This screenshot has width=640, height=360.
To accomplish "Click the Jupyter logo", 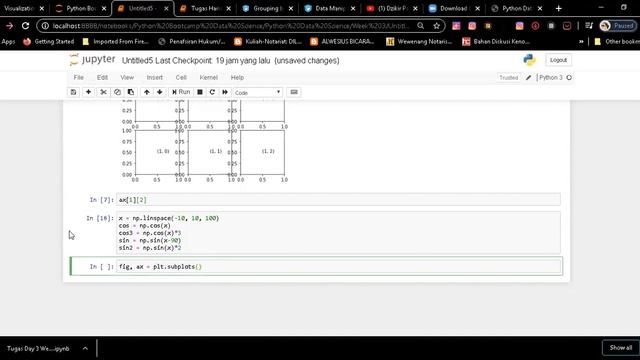I will [x=93, y=60].
